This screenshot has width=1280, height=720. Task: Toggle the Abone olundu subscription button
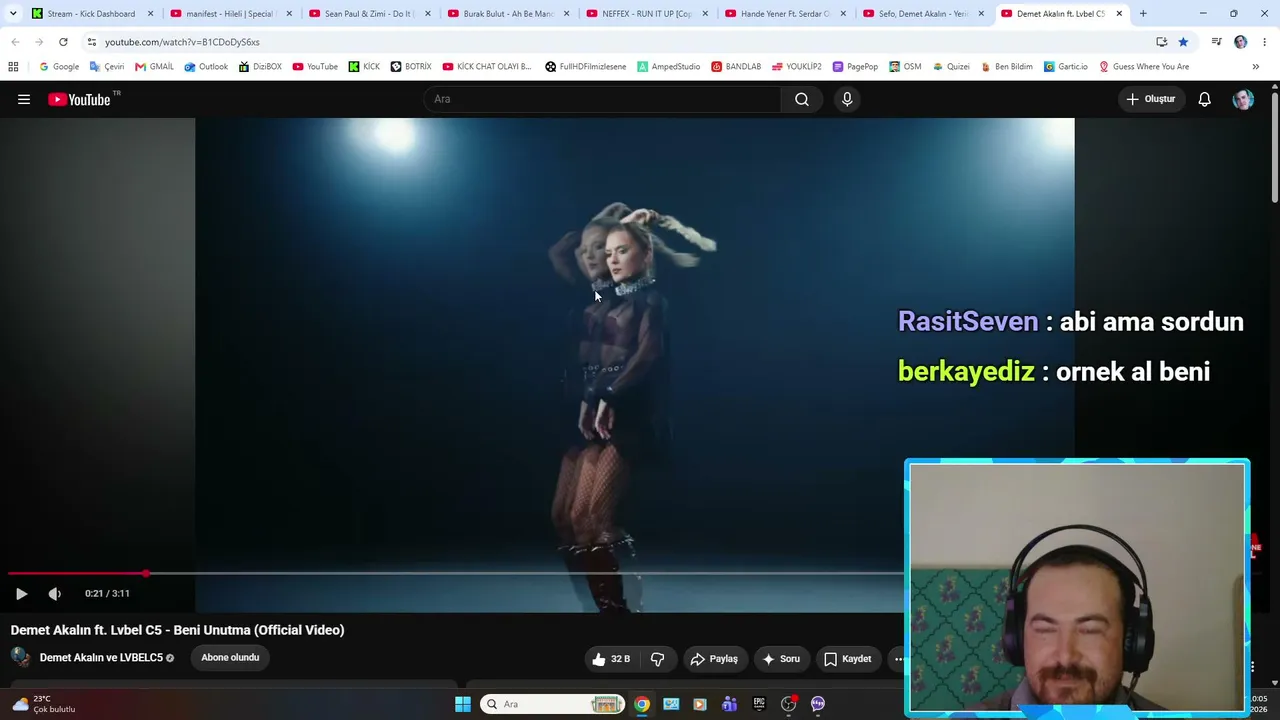pos(230,657)
